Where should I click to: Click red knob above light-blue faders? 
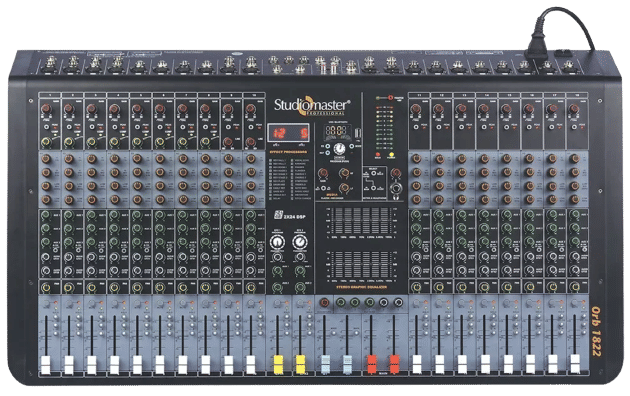324,303
